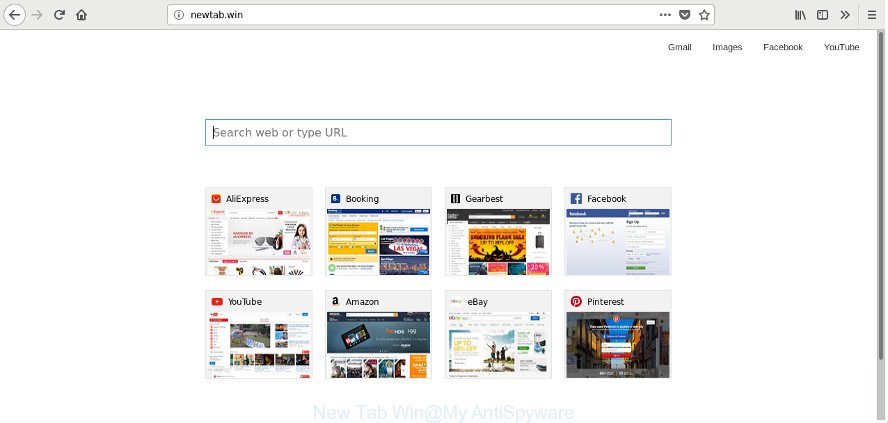Open the YouTube site thumbnail preview

[x=259, y=345]
